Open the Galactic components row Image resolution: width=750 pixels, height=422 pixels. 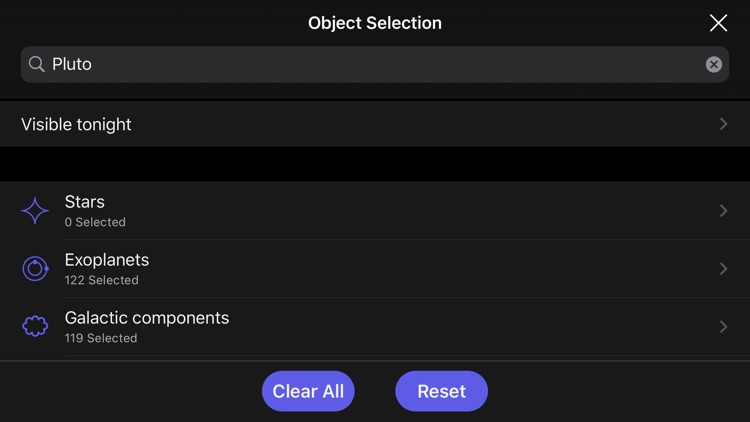click(x=375, y=326)
